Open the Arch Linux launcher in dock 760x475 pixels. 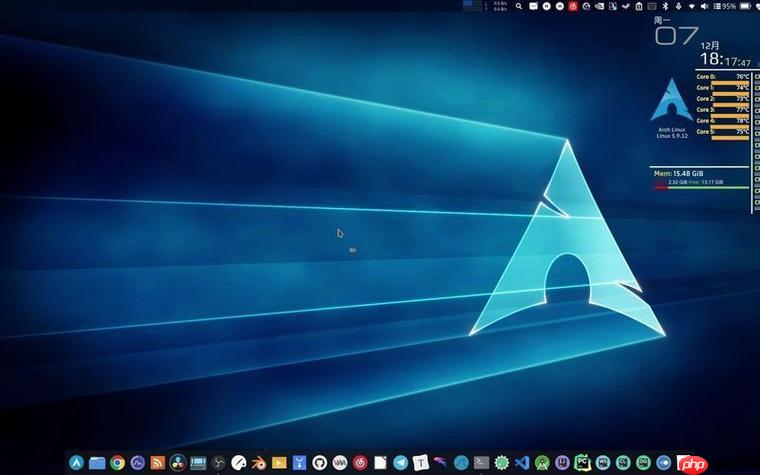click(x=76, y=463)
